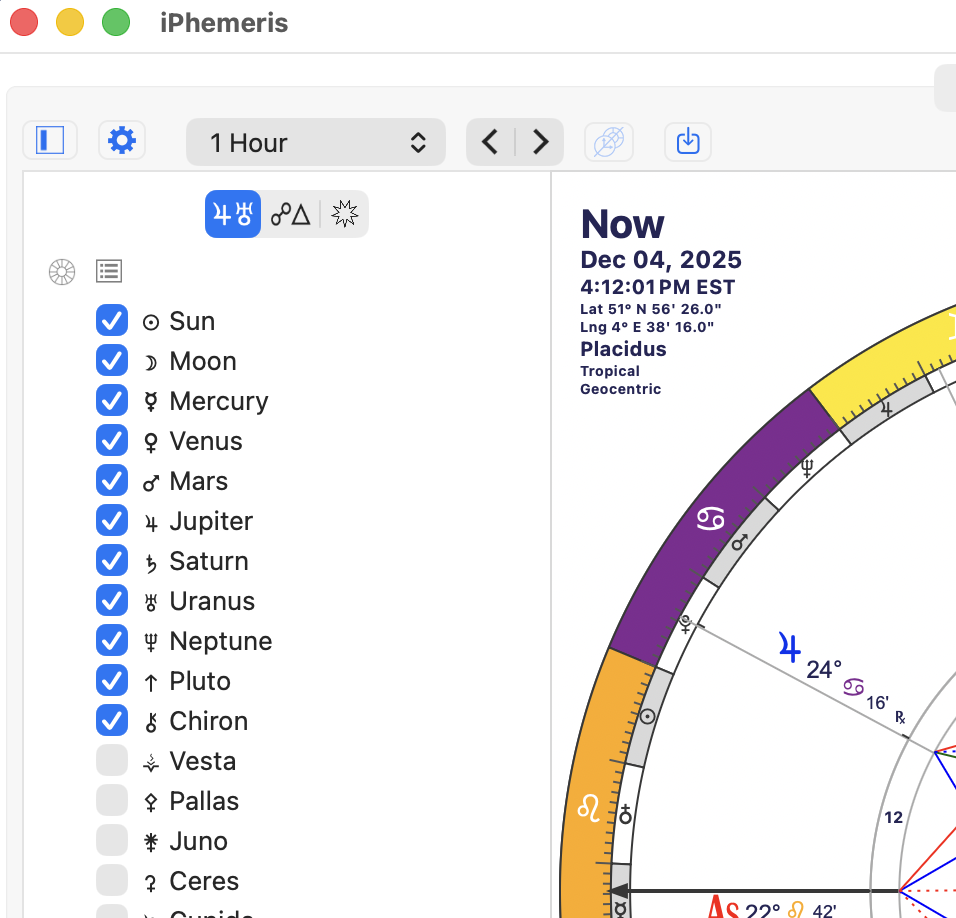Step back one time interval
Image resolution: width=956 pixels, height=918 pixels.
pos(490,142)
